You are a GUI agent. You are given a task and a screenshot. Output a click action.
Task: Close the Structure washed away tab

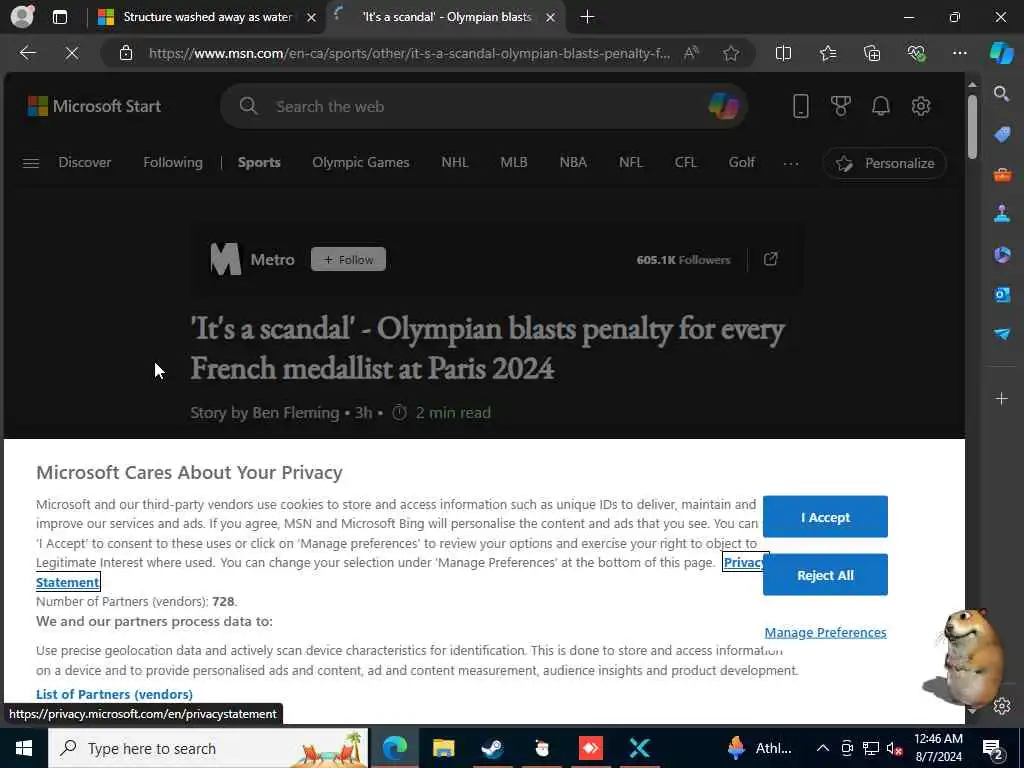[x=312, y=17]
